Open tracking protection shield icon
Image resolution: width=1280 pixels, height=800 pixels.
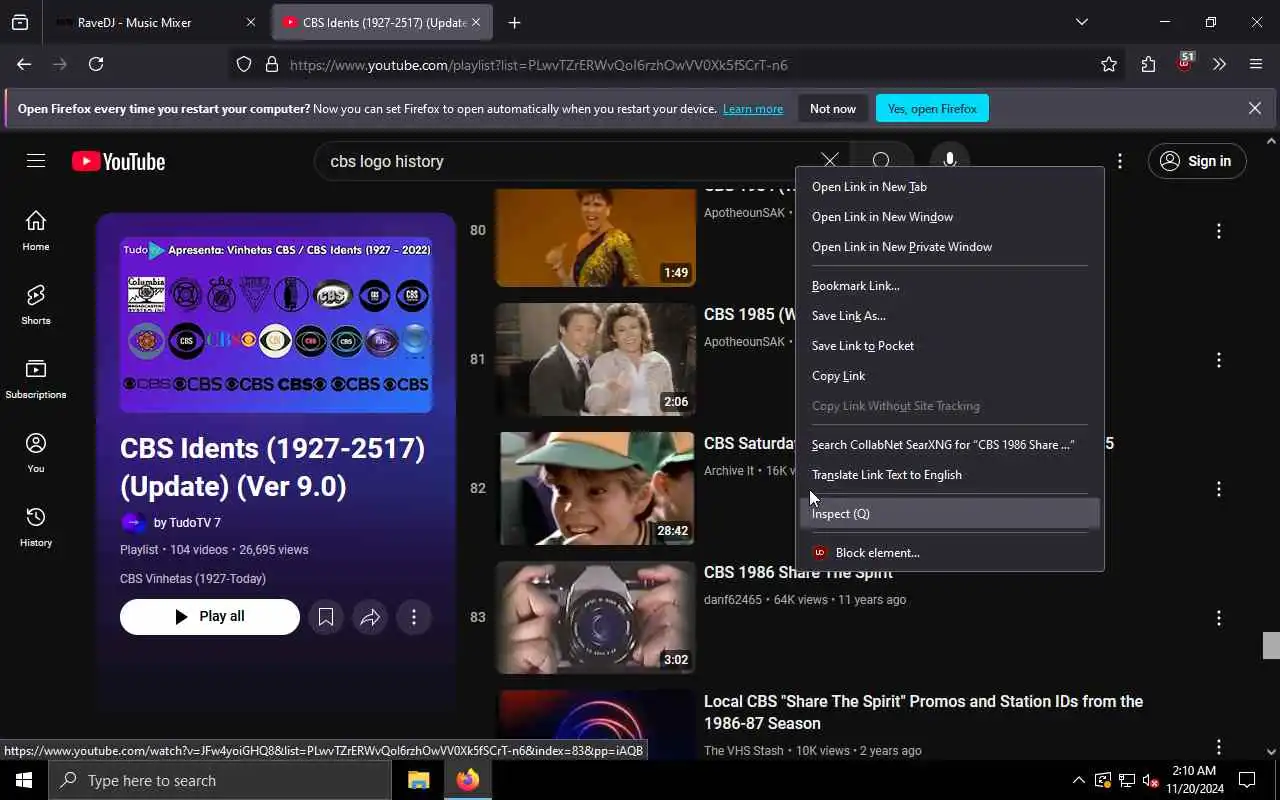tap(244, 64)
